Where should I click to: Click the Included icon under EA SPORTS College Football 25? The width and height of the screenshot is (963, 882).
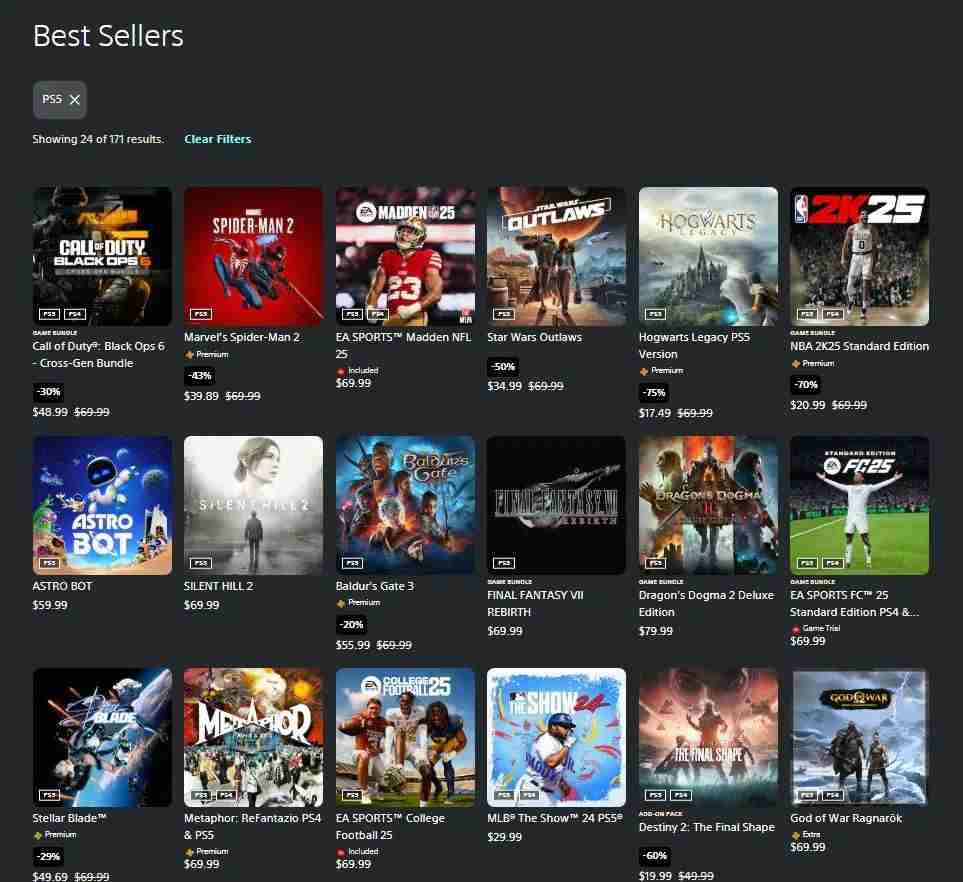pos(341,852)
